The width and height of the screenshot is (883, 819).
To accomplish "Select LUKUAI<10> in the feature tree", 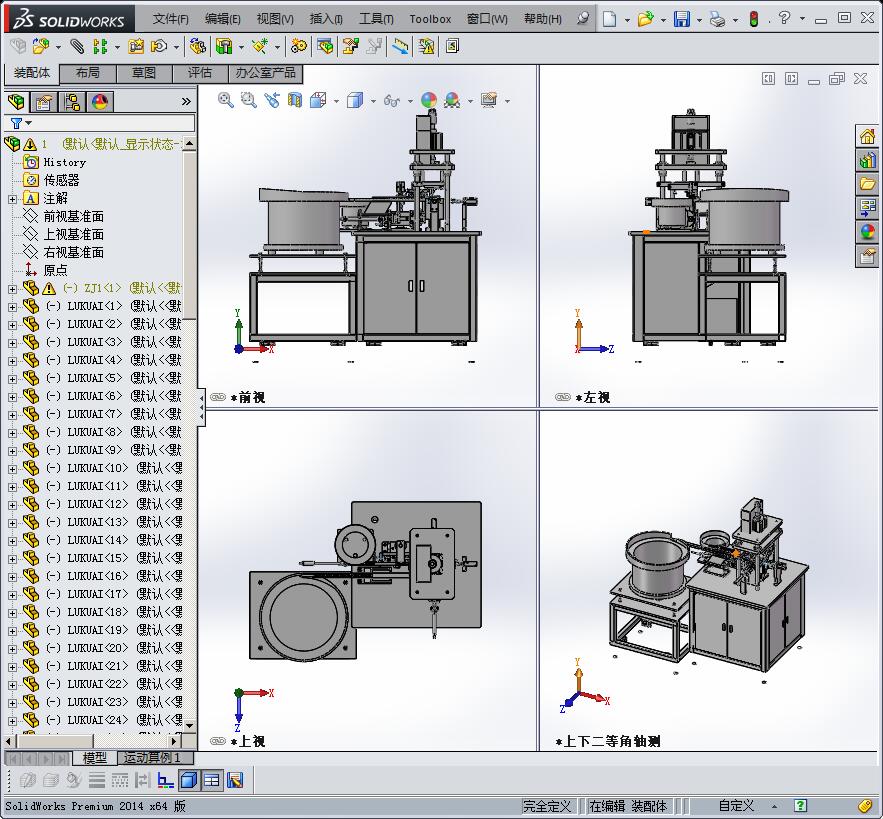I will (x=98, y=468).
